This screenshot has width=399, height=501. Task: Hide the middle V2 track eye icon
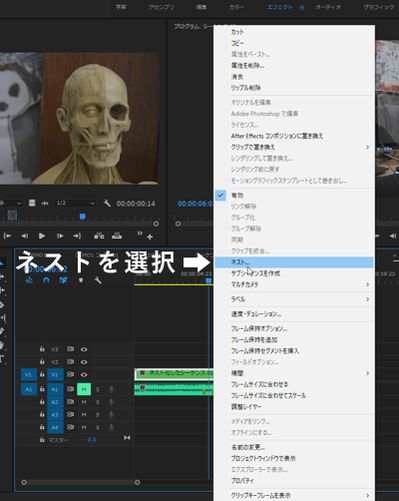click(x=84, y=362)
